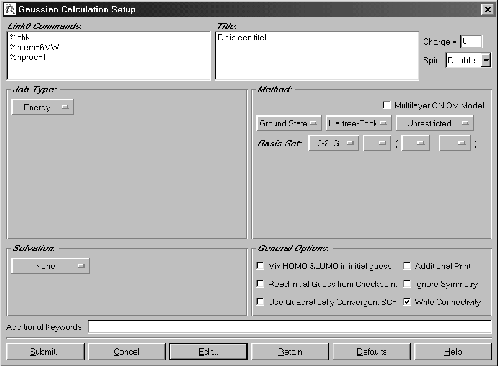Screen dimensions: 498x366
Task: Click inside the Link0 Commands text box
Action: pyautogui.click(x=109, y=56)
